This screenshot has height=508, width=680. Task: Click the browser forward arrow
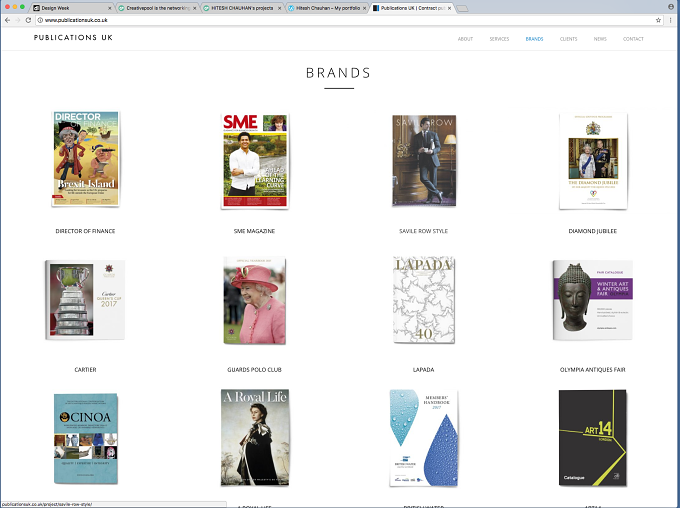click(18, 20)
